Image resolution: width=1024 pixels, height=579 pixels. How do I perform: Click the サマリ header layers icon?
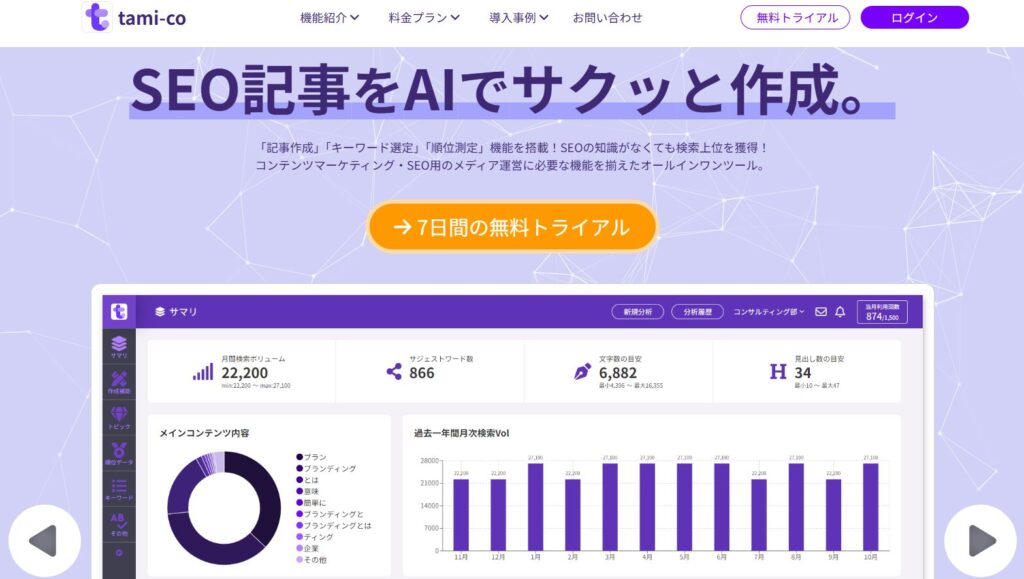160,312
